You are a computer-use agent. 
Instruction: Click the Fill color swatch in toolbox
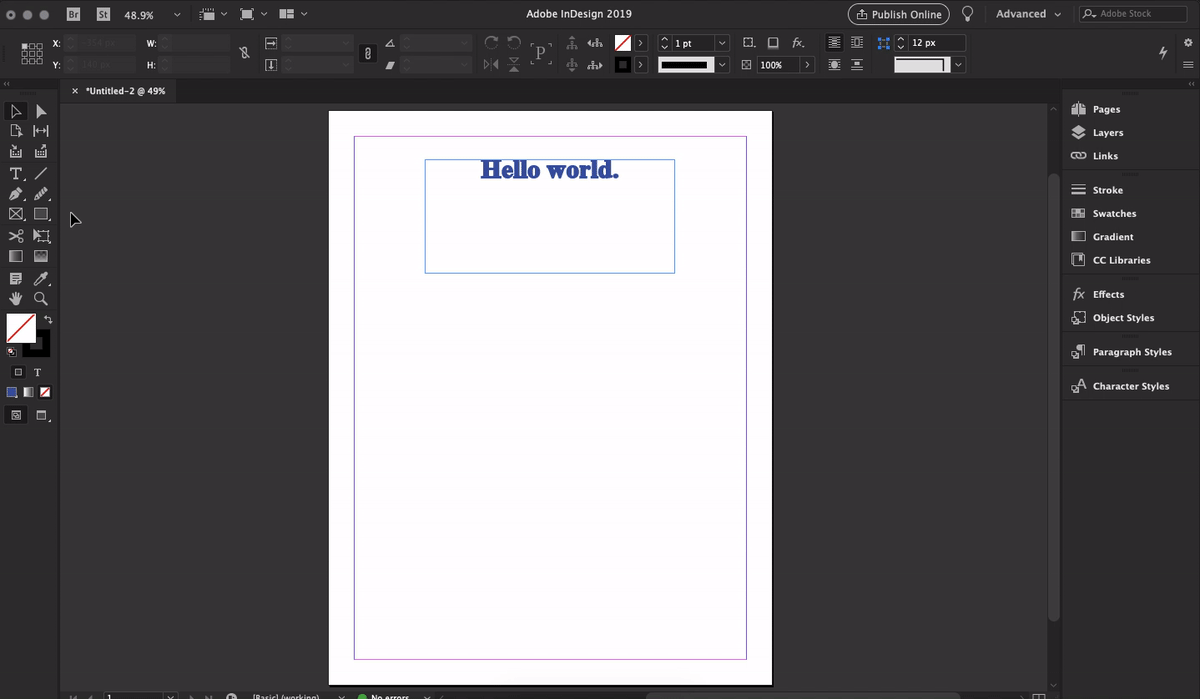(21, 328)
